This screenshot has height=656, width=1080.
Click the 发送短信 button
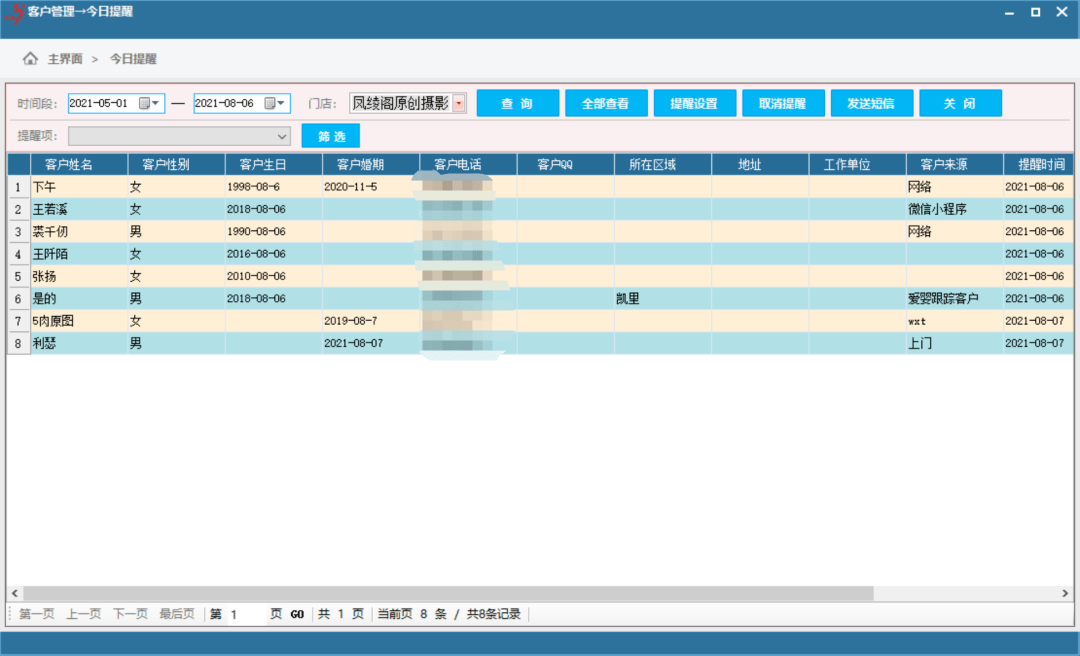[872, 103]
